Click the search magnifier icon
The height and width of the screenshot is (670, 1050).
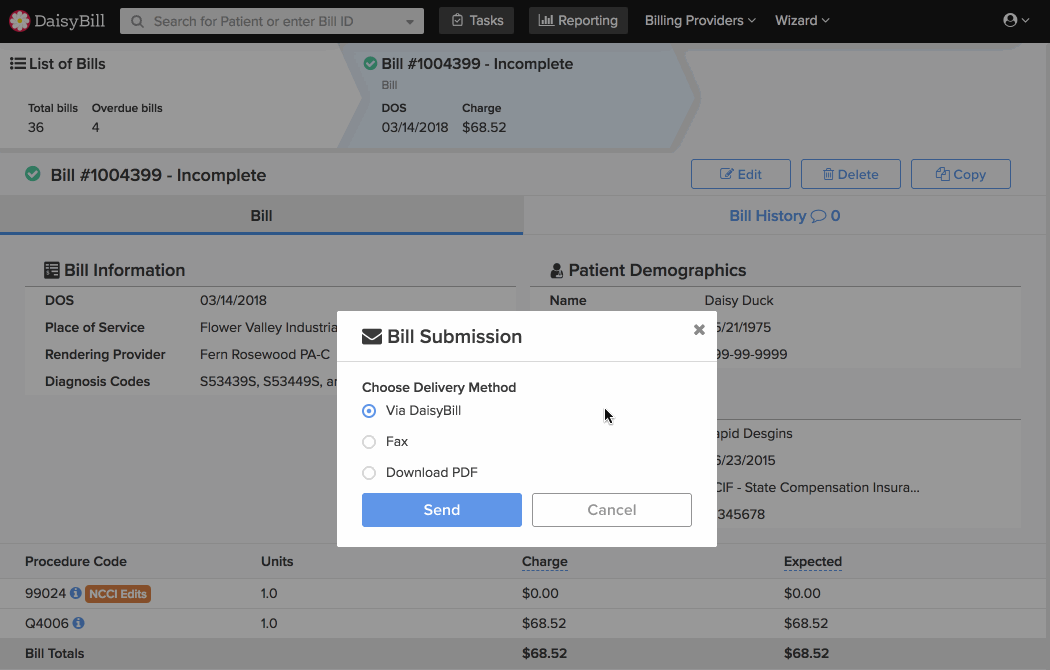pyautogui.click(x=137, y=21)
